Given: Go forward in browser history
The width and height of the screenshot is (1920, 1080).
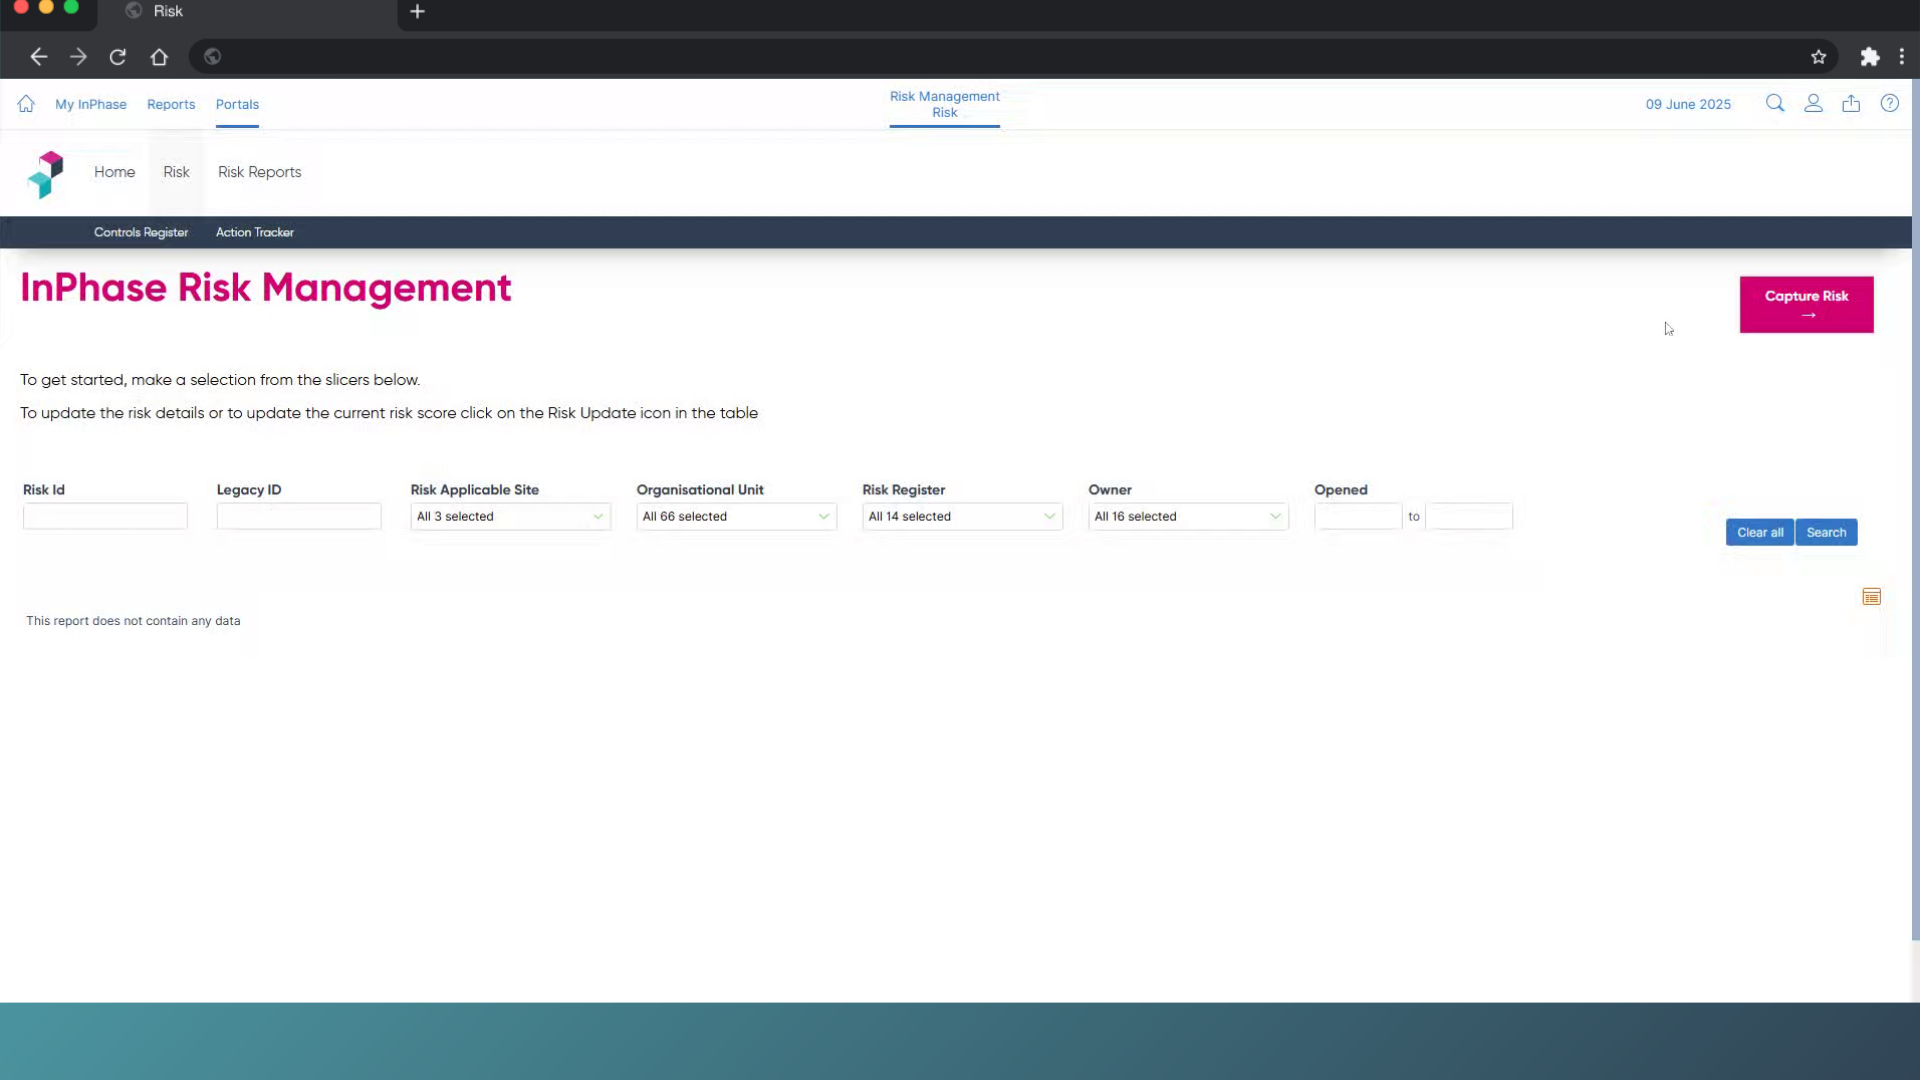Looking at the screenshot, I should click(x=78, y=57).
